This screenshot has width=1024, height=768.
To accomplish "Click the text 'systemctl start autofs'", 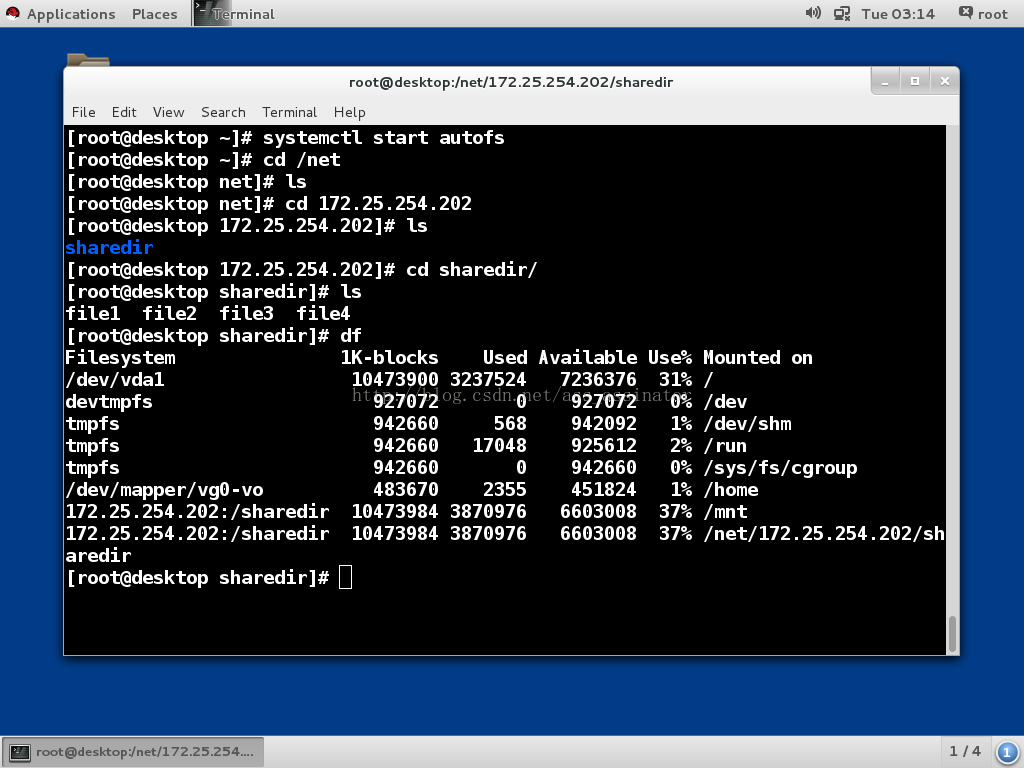I will click(383, 138).
